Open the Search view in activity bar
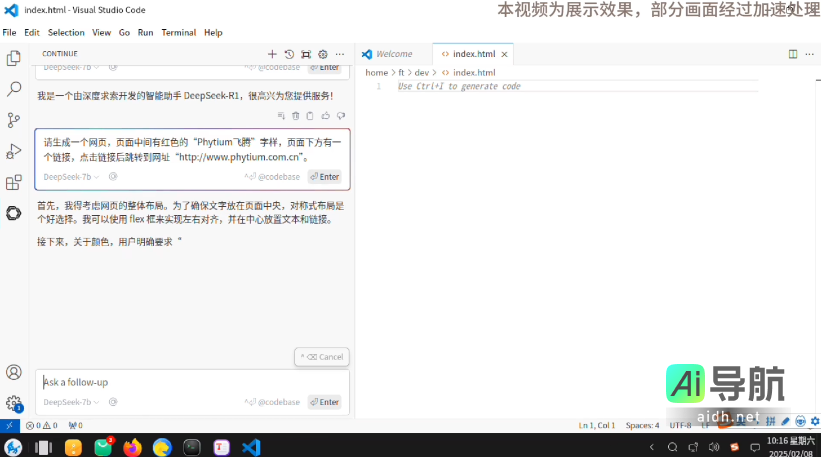 click(x=14, y=89)
